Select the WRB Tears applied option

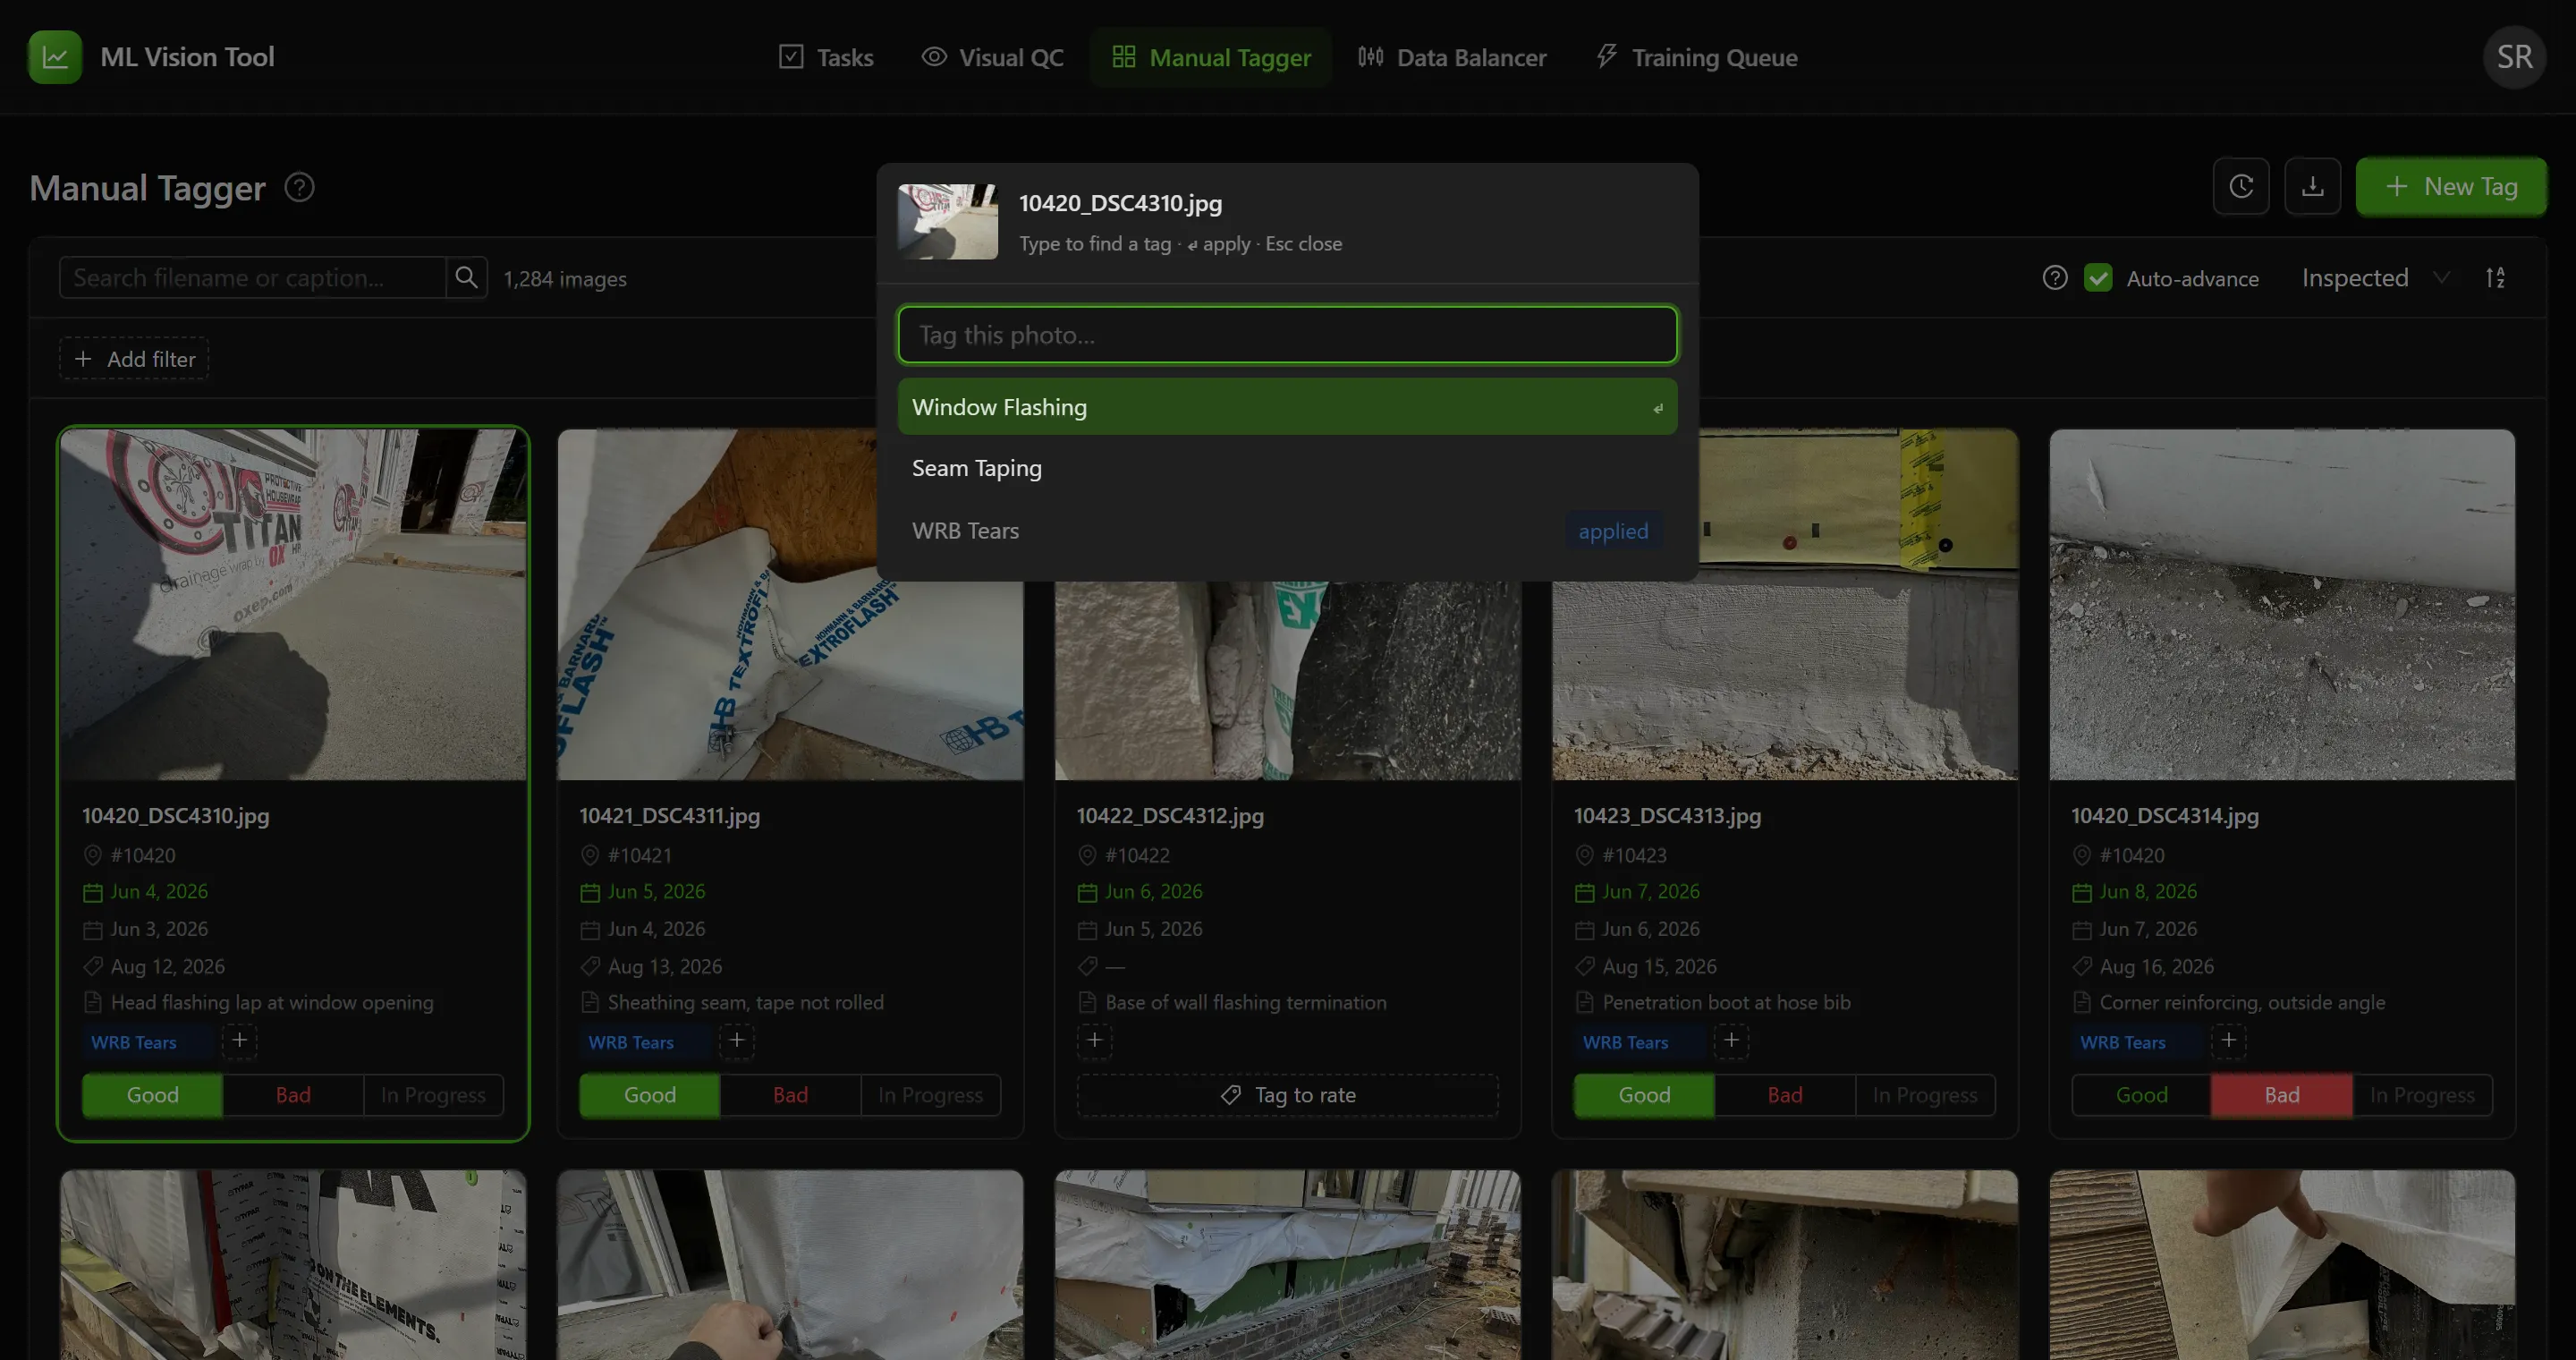1287,530
